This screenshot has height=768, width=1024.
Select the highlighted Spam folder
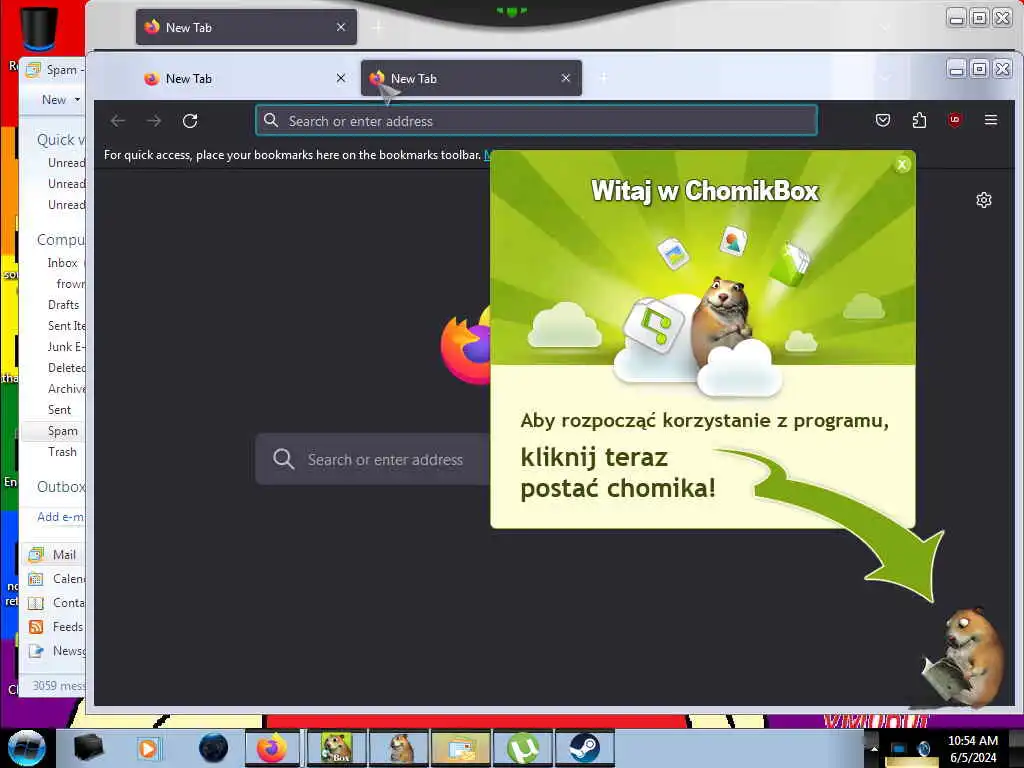coord(63,430)
